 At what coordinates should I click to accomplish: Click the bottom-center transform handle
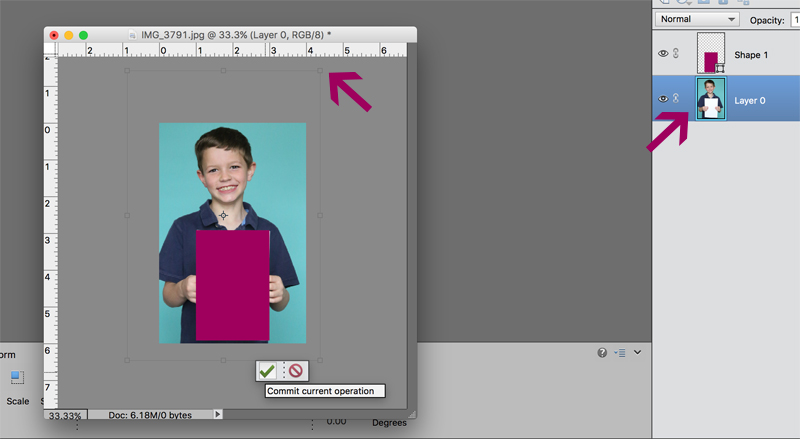223,360
